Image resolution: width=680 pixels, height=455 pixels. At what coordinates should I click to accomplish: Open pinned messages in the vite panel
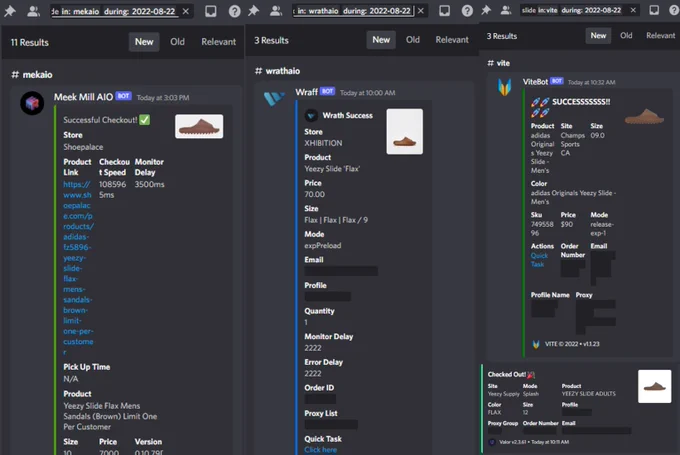486,10
